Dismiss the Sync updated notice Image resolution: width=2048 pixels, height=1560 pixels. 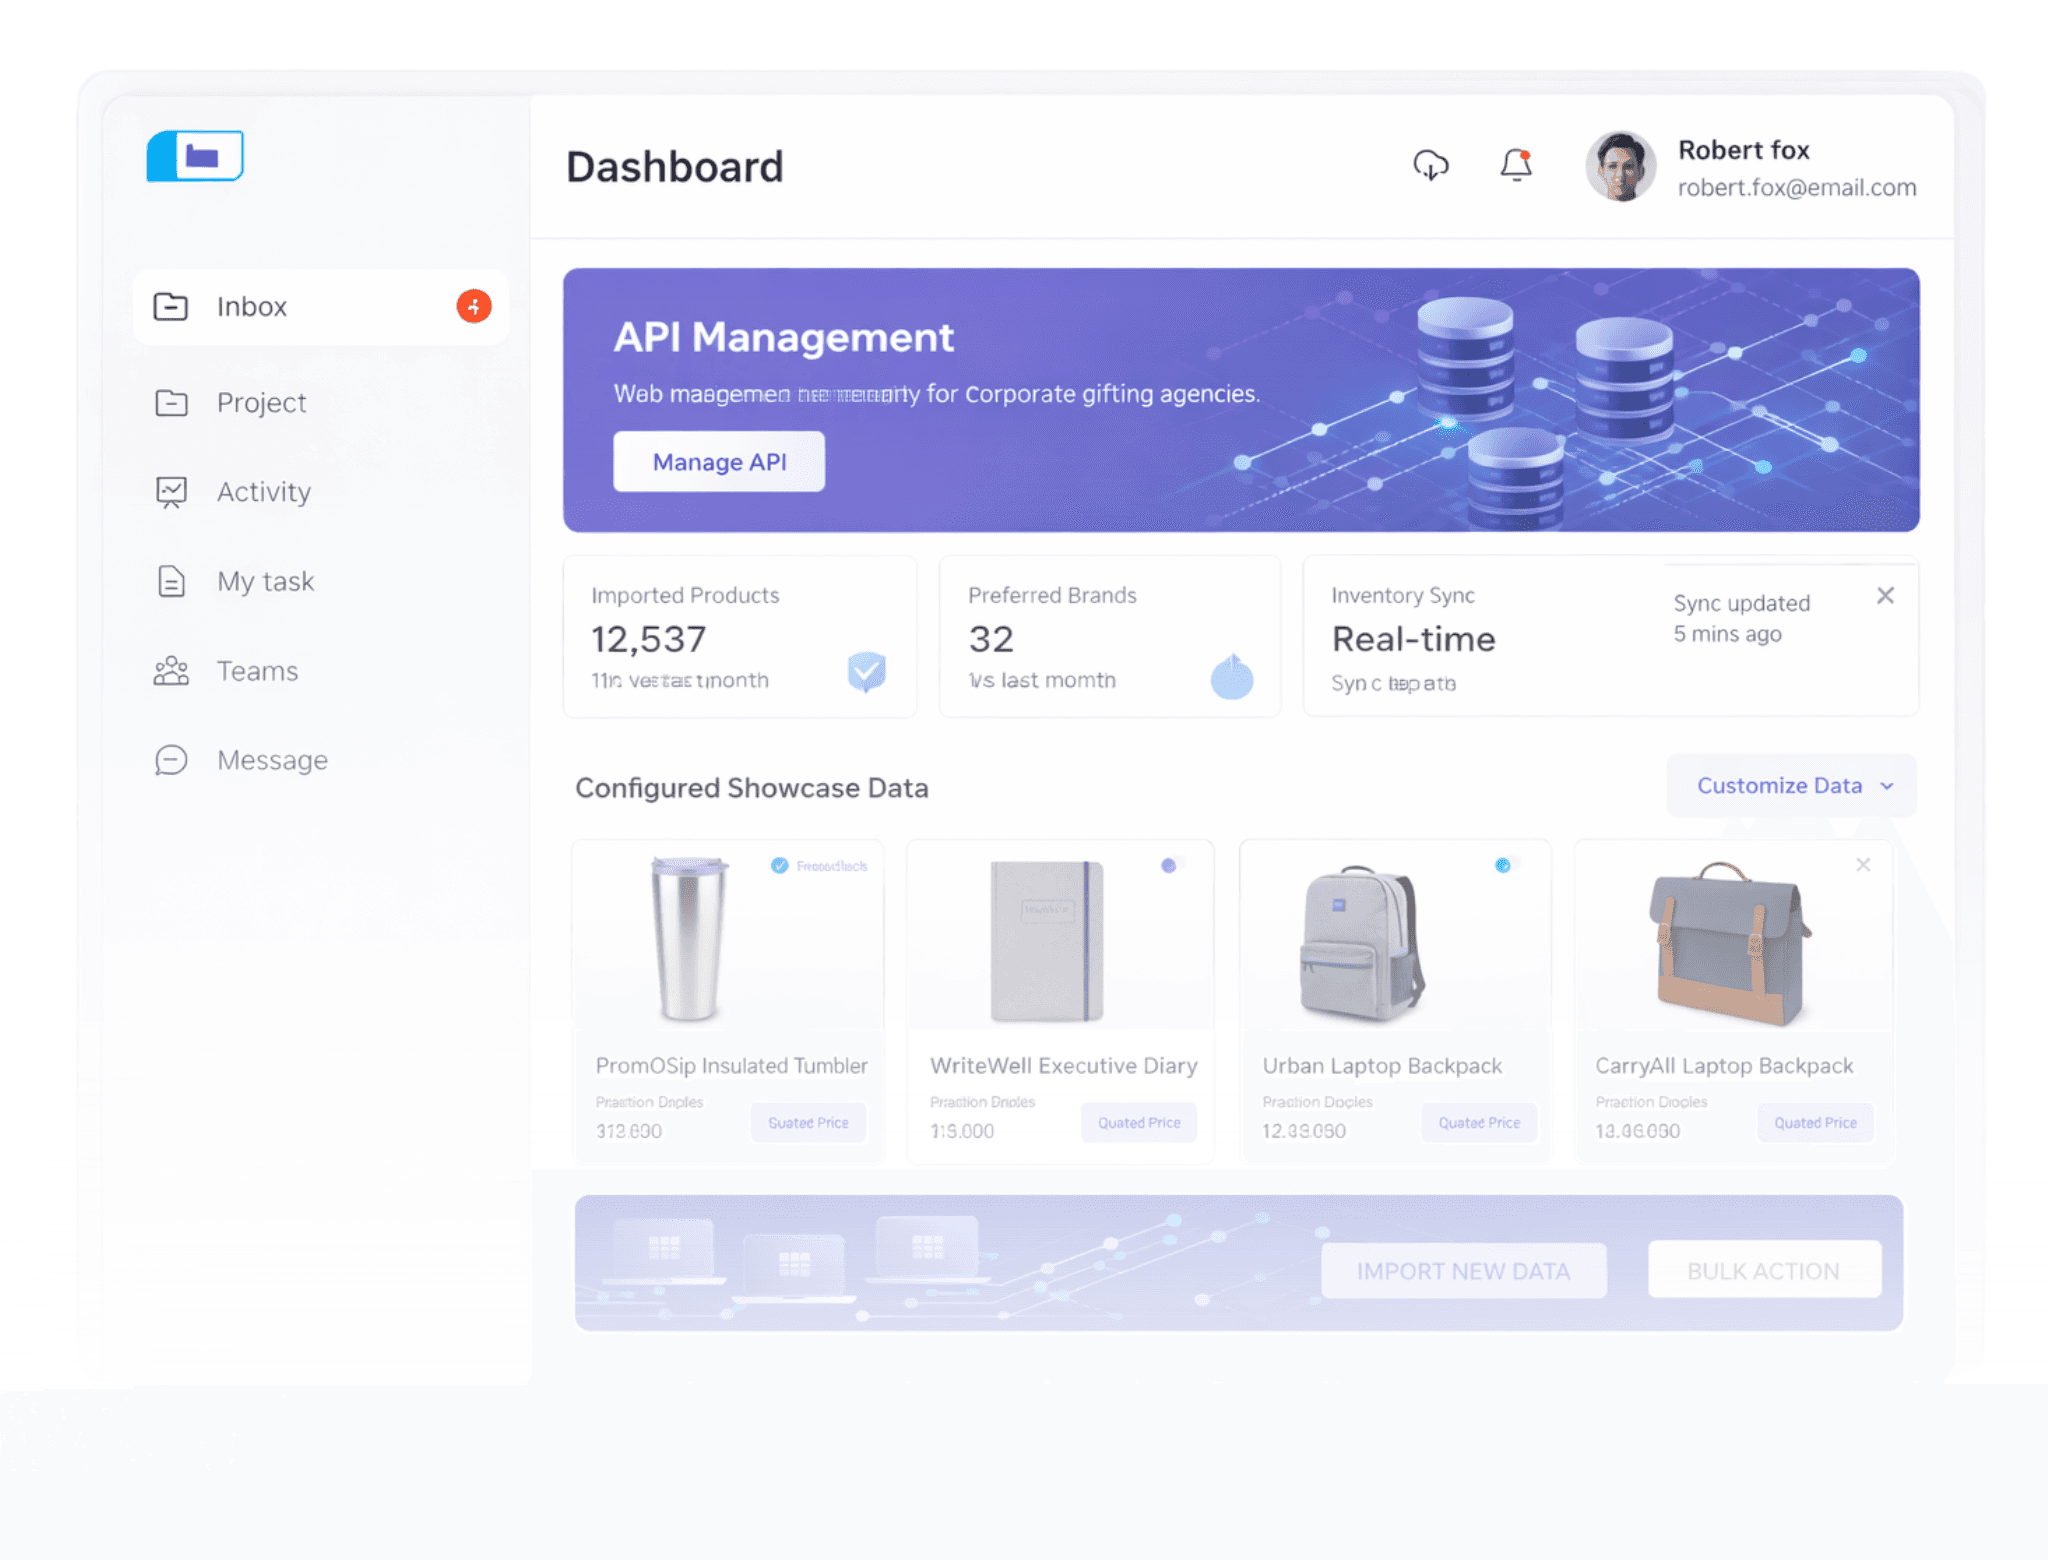point(1885,596)
